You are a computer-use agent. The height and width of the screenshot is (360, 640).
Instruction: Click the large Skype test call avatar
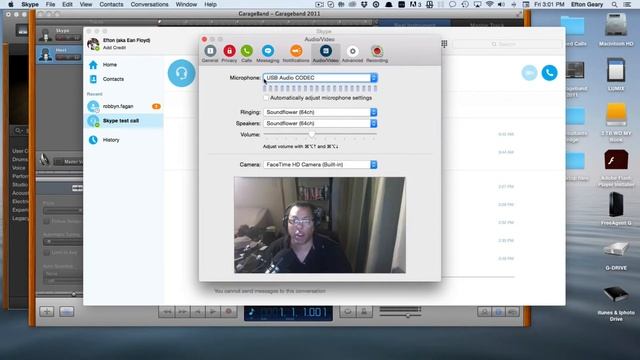tap(182, 73)
